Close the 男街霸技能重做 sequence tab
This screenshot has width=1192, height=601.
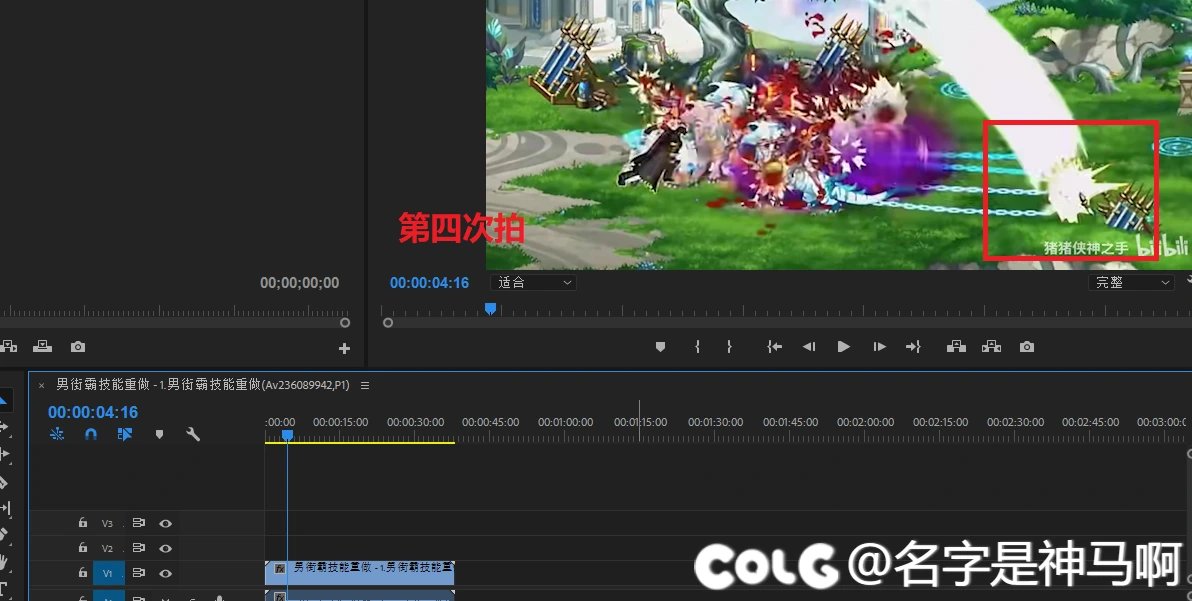click(42, 385)
